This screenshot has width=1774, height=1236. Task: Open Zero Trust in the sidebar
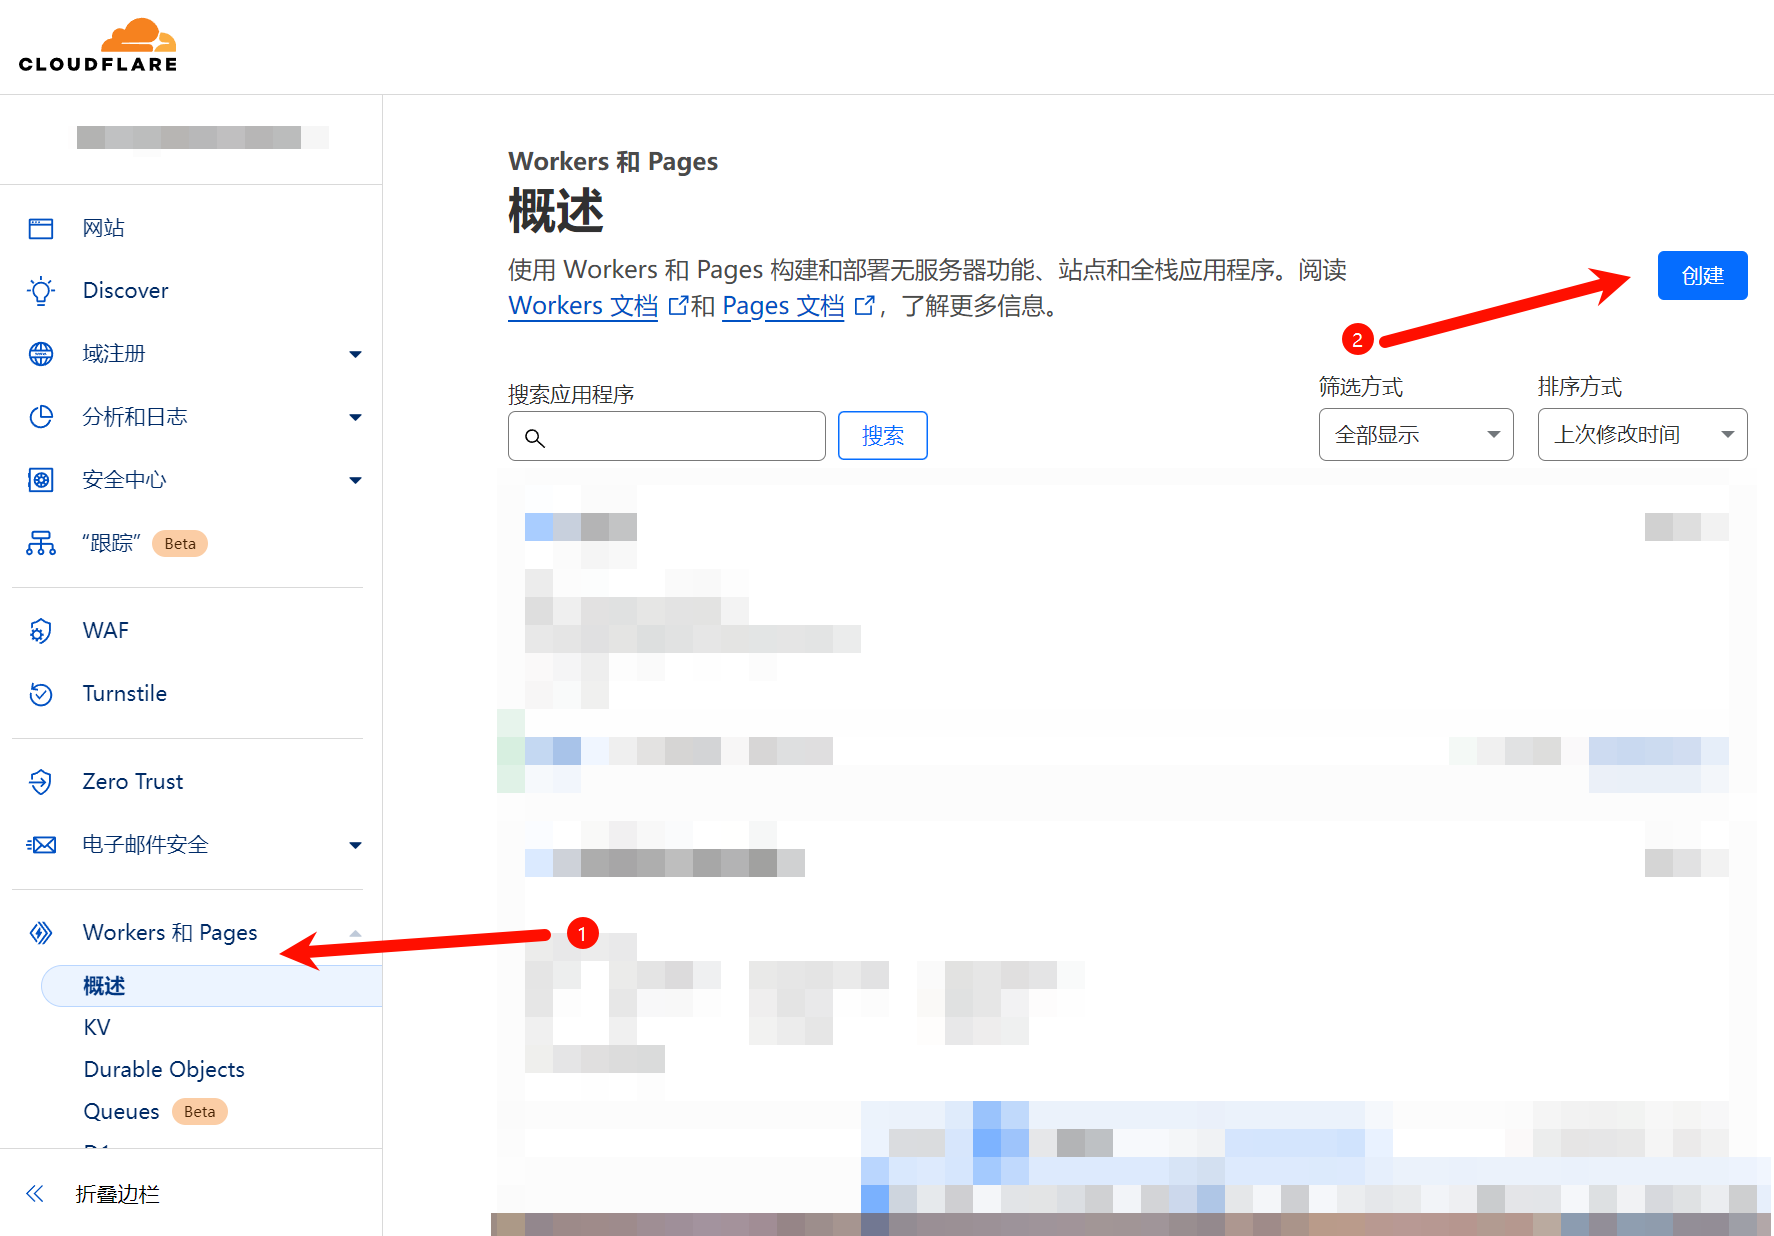[132, 782]
